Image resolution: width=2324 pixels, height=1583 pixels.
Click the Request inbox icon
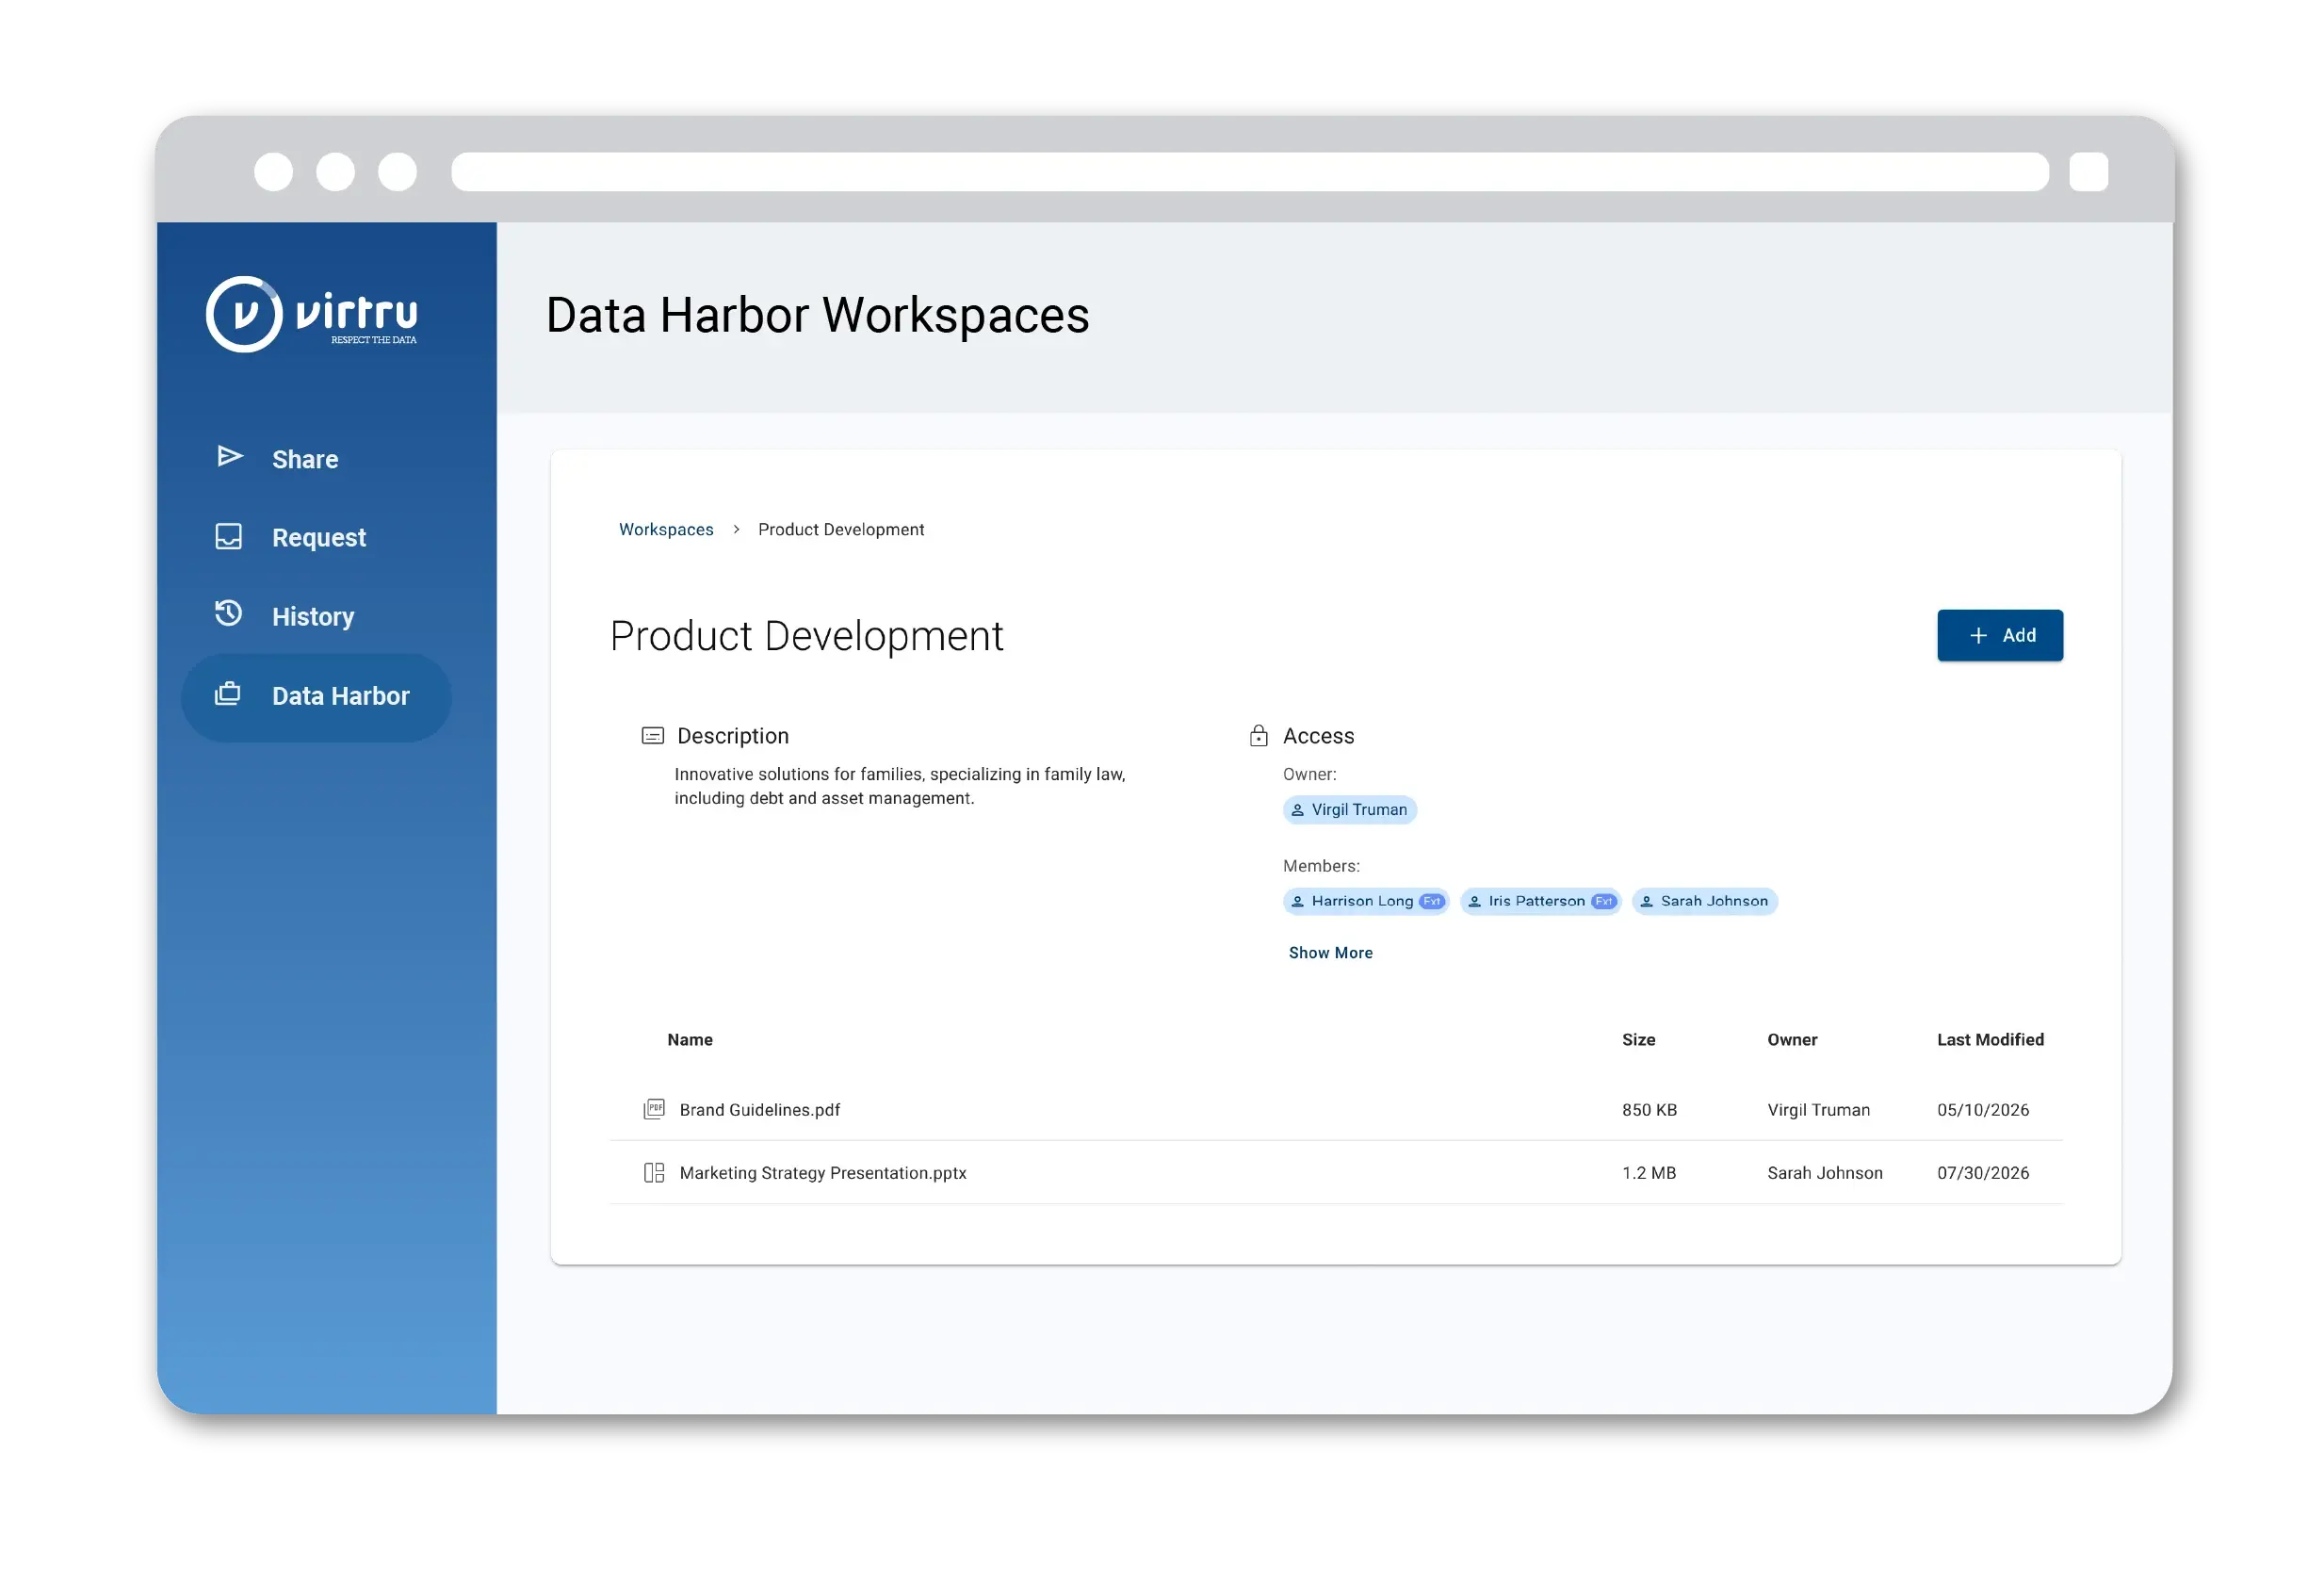[229, 537]
